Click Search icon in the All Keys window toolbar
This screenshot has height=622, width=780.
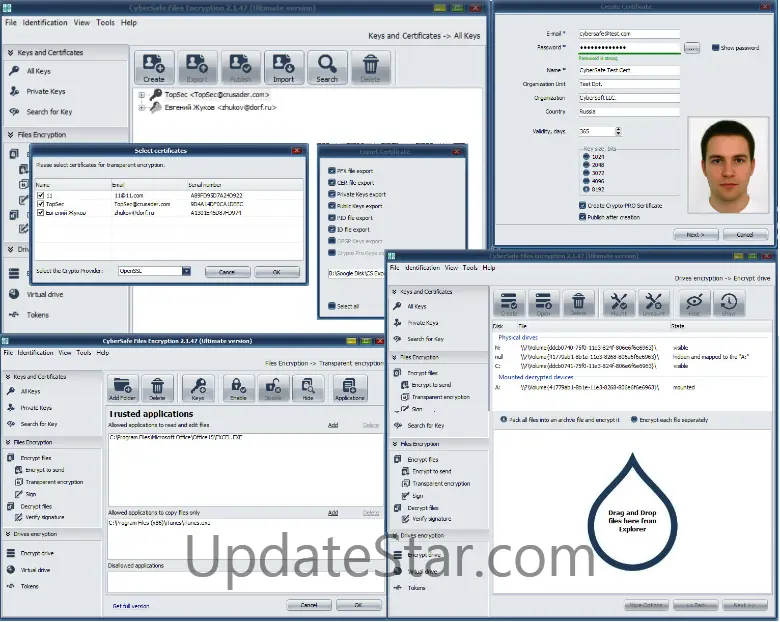[327, 67]
